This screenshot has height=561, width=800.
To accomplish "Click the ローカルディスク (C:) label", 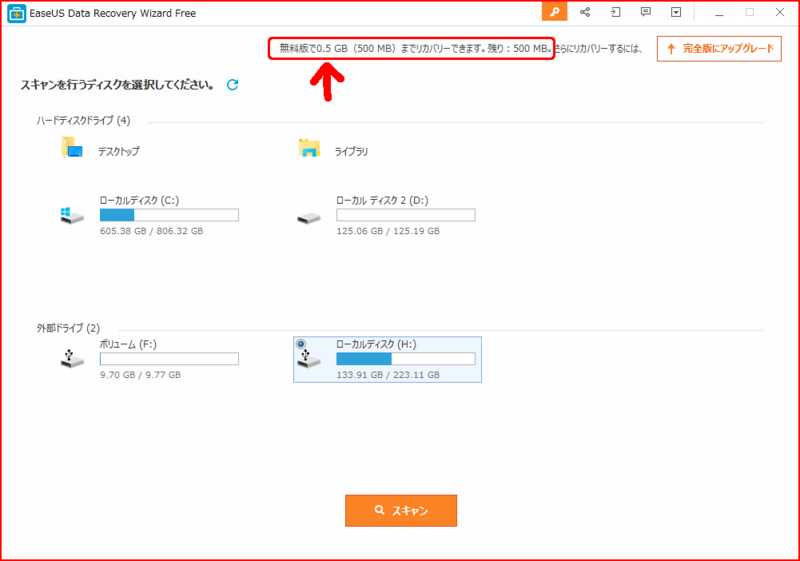I will [139, 200].
